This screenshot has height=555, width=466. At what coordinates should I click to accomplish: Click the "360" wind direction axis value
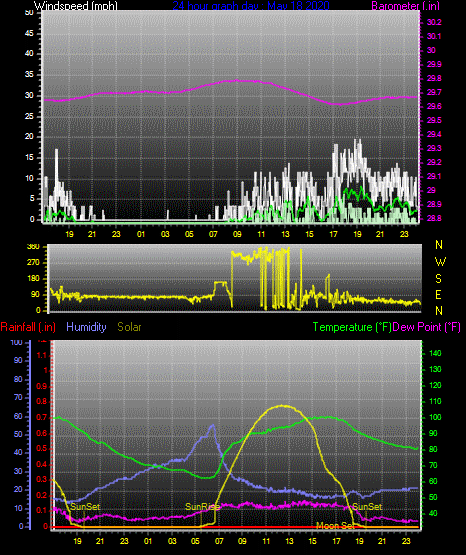33,247
